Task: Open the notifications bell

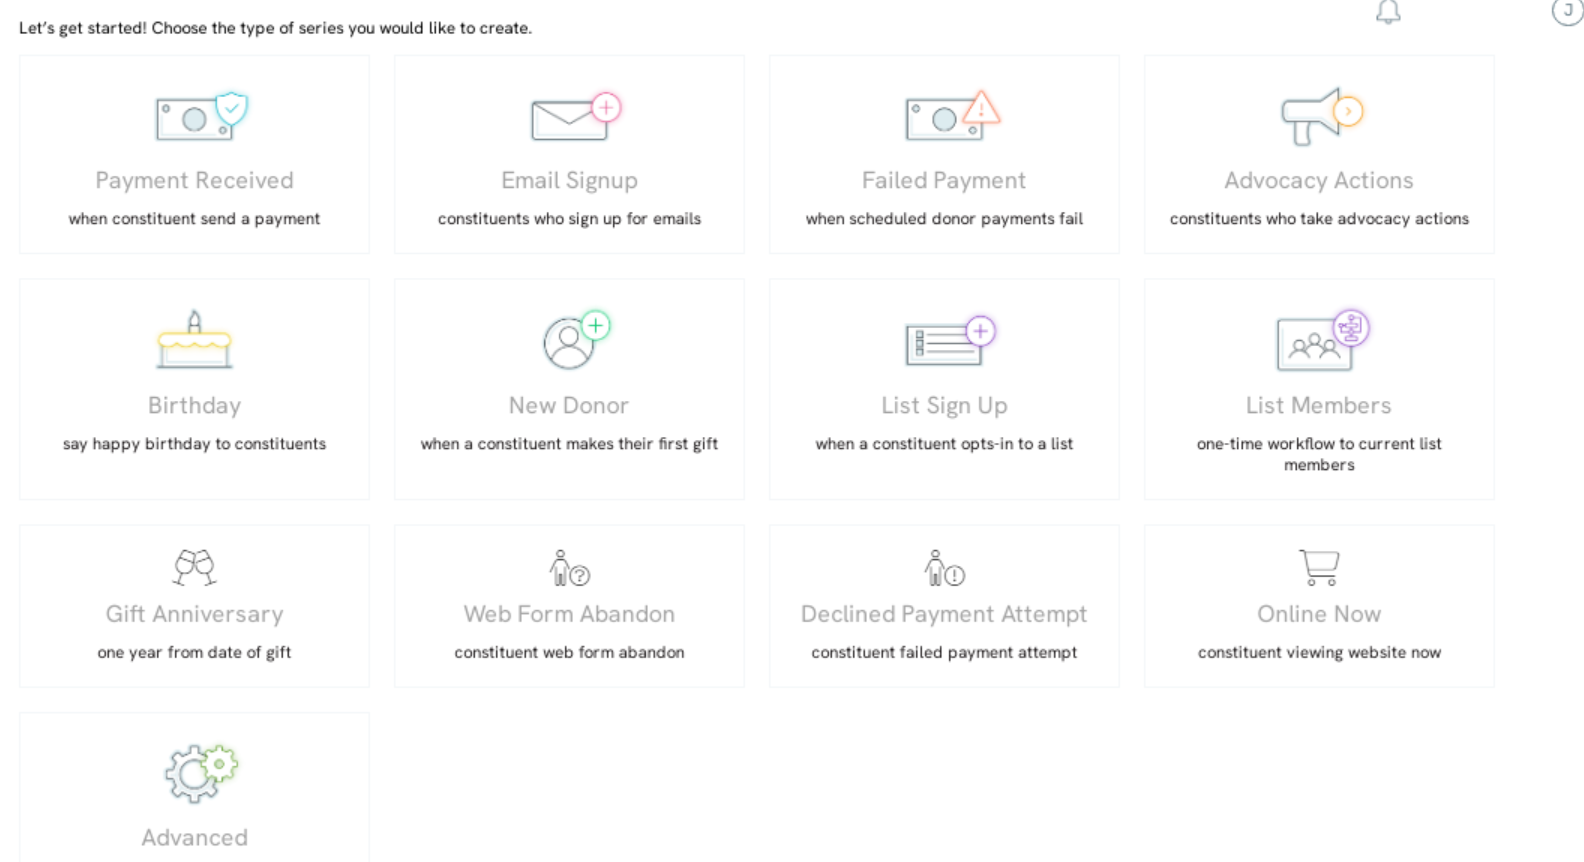Action: point(1388,11)
